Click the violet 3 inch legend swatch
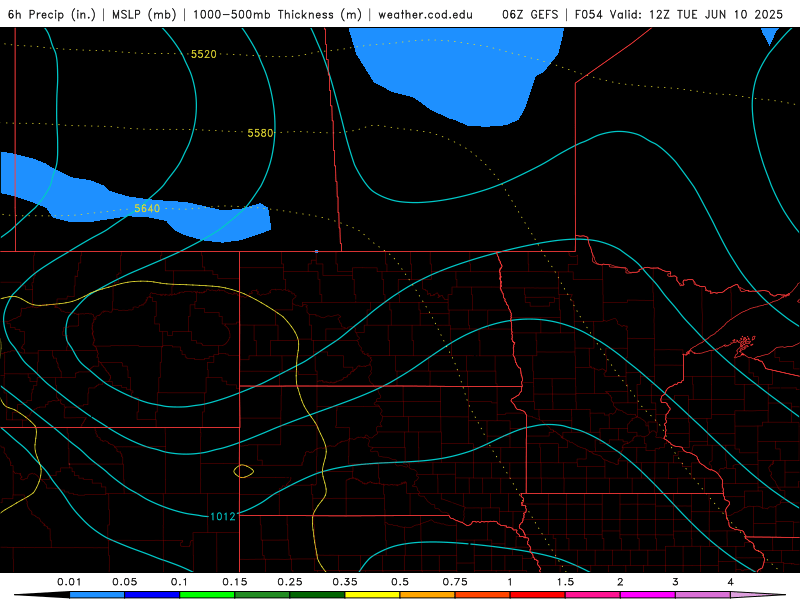 (703, 595)
